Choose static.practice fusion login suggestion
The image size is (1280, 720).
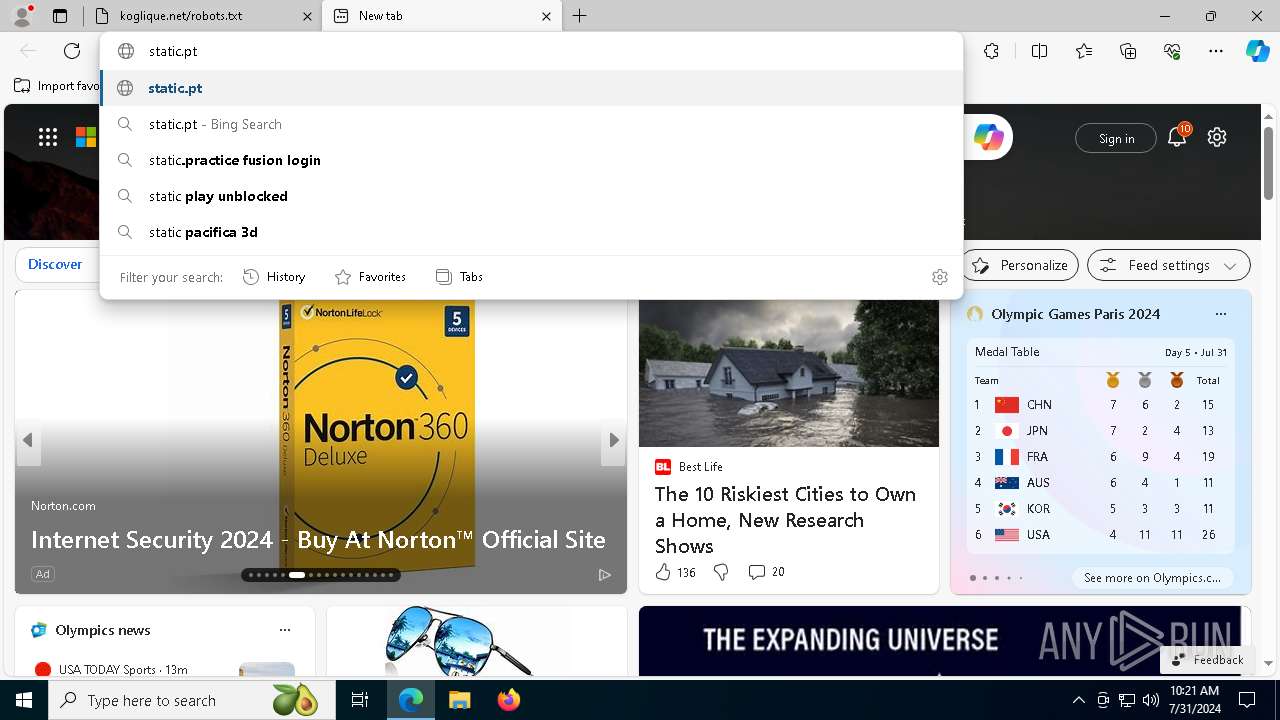pyautogui.click(x=531, y=160)
